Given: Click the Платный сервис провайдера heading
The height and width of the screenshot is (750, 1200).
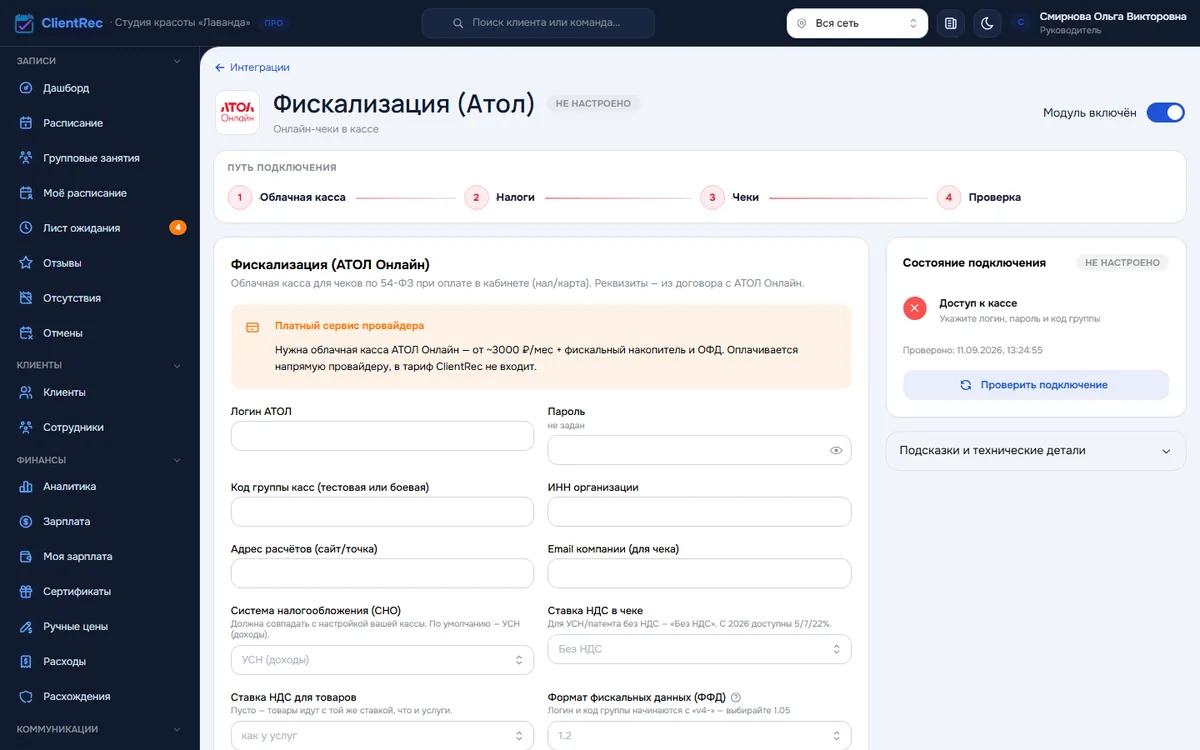Looking at the screenshot, I should pos(349,326).
